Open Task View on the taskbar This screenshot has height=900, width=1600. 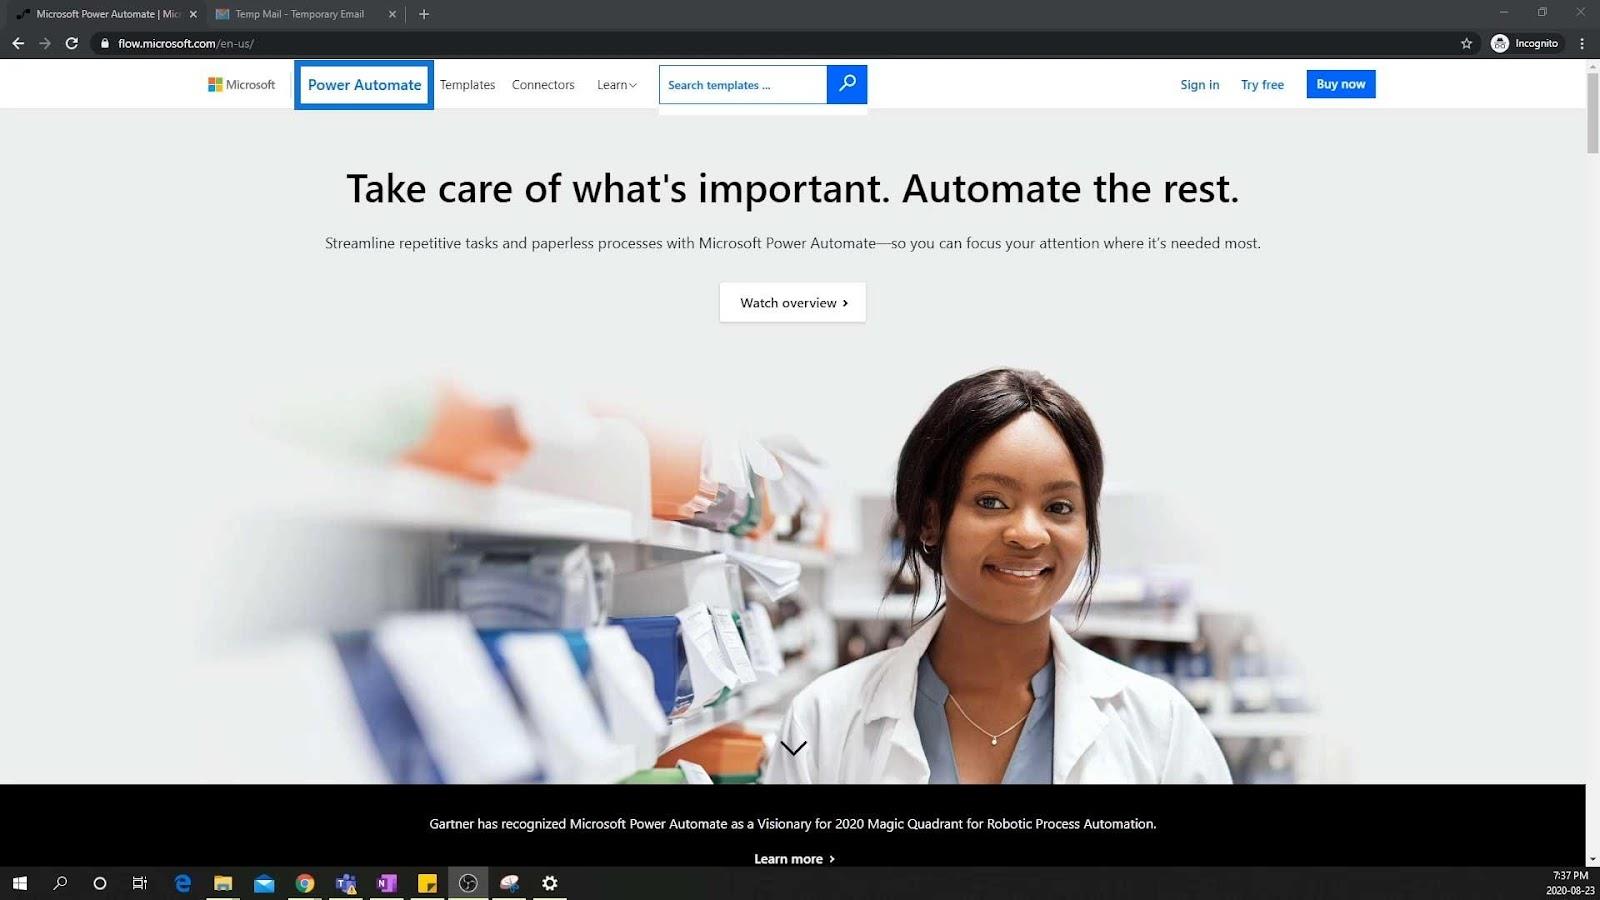pyautogui.click(x=140, y=883)
